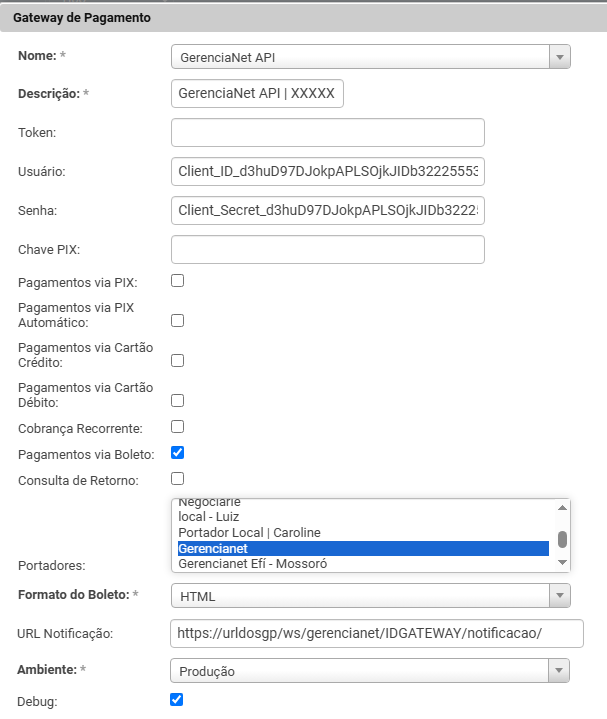Enable Pagamentos via Cartão Débito
Screen dimensions: 607x719
(177, 400)
